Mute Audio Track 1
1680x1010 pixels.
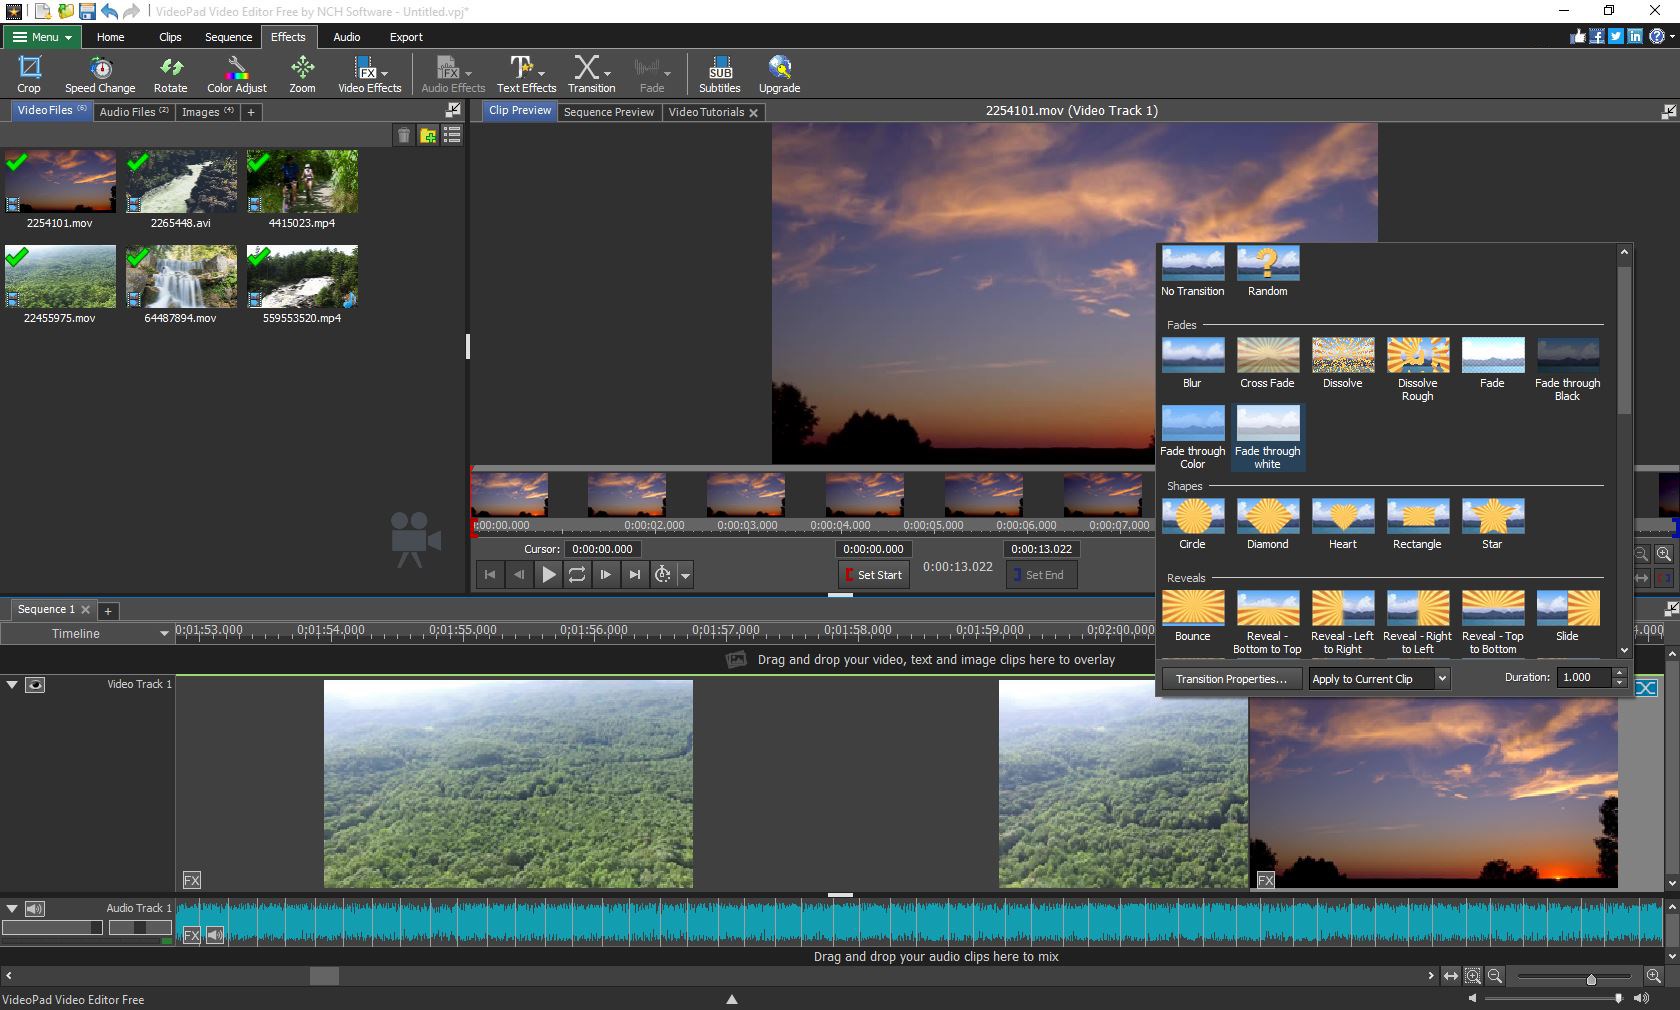click(35, 908)
